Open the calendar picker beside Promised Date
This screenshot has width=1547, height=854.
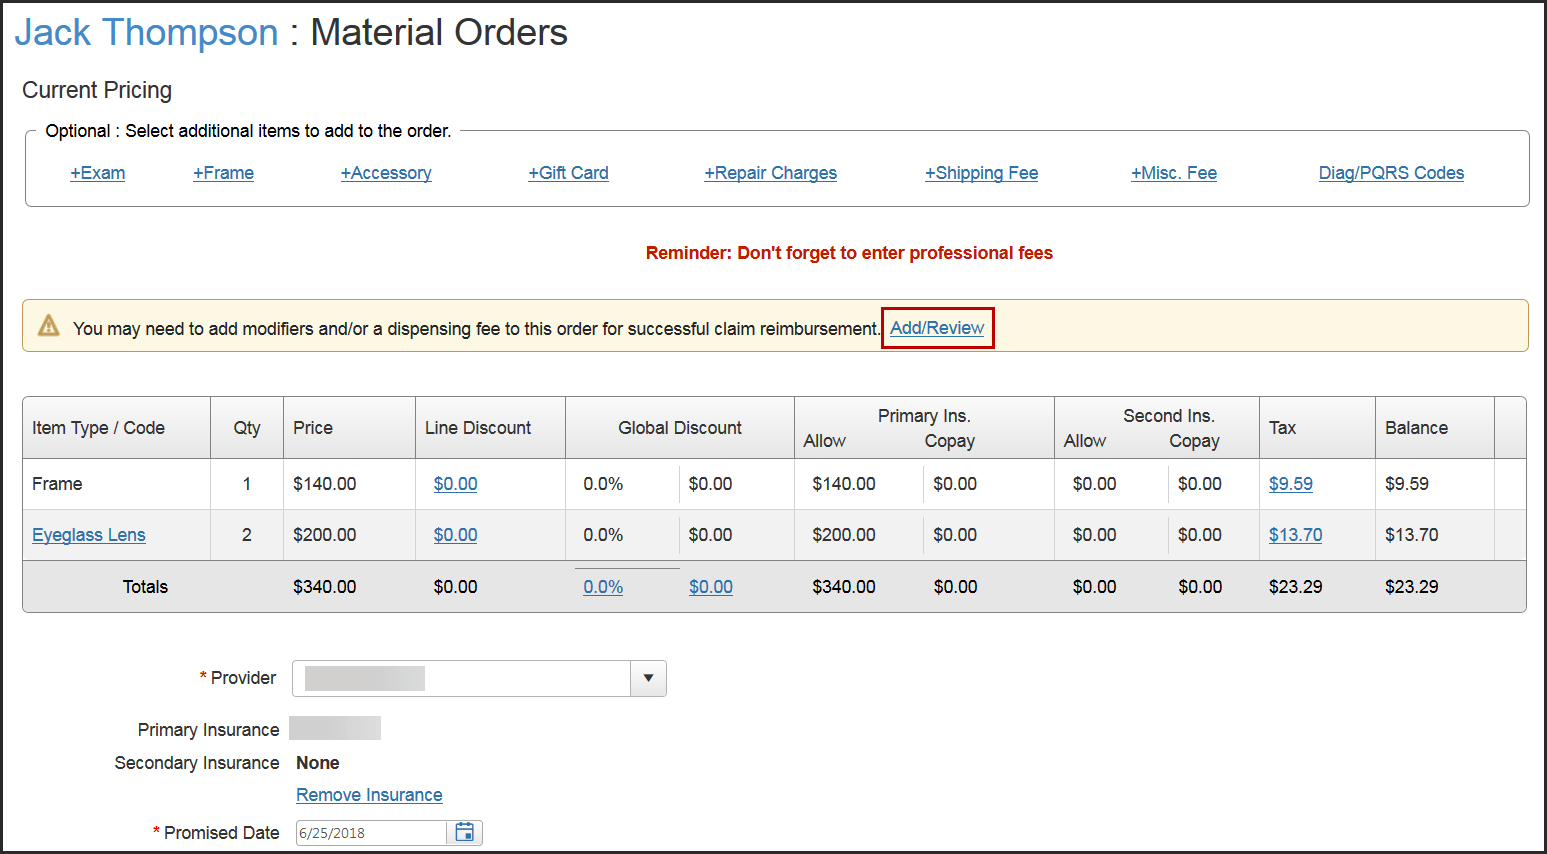pos(464,832)
